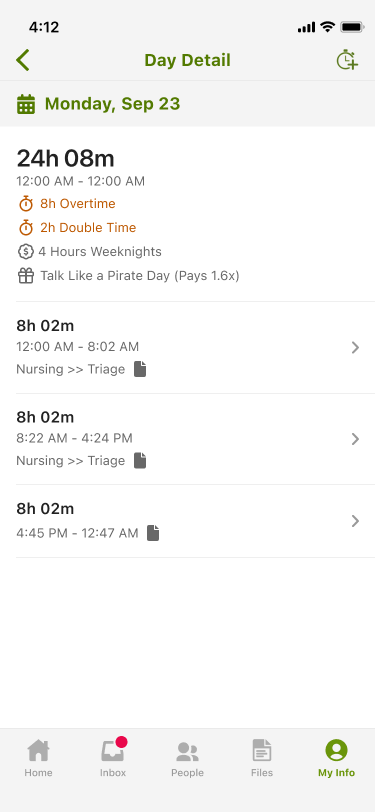Tap the holiday gift icon
Image resolution: width=375 pixels, height=812 pixels.
(26, 276)
